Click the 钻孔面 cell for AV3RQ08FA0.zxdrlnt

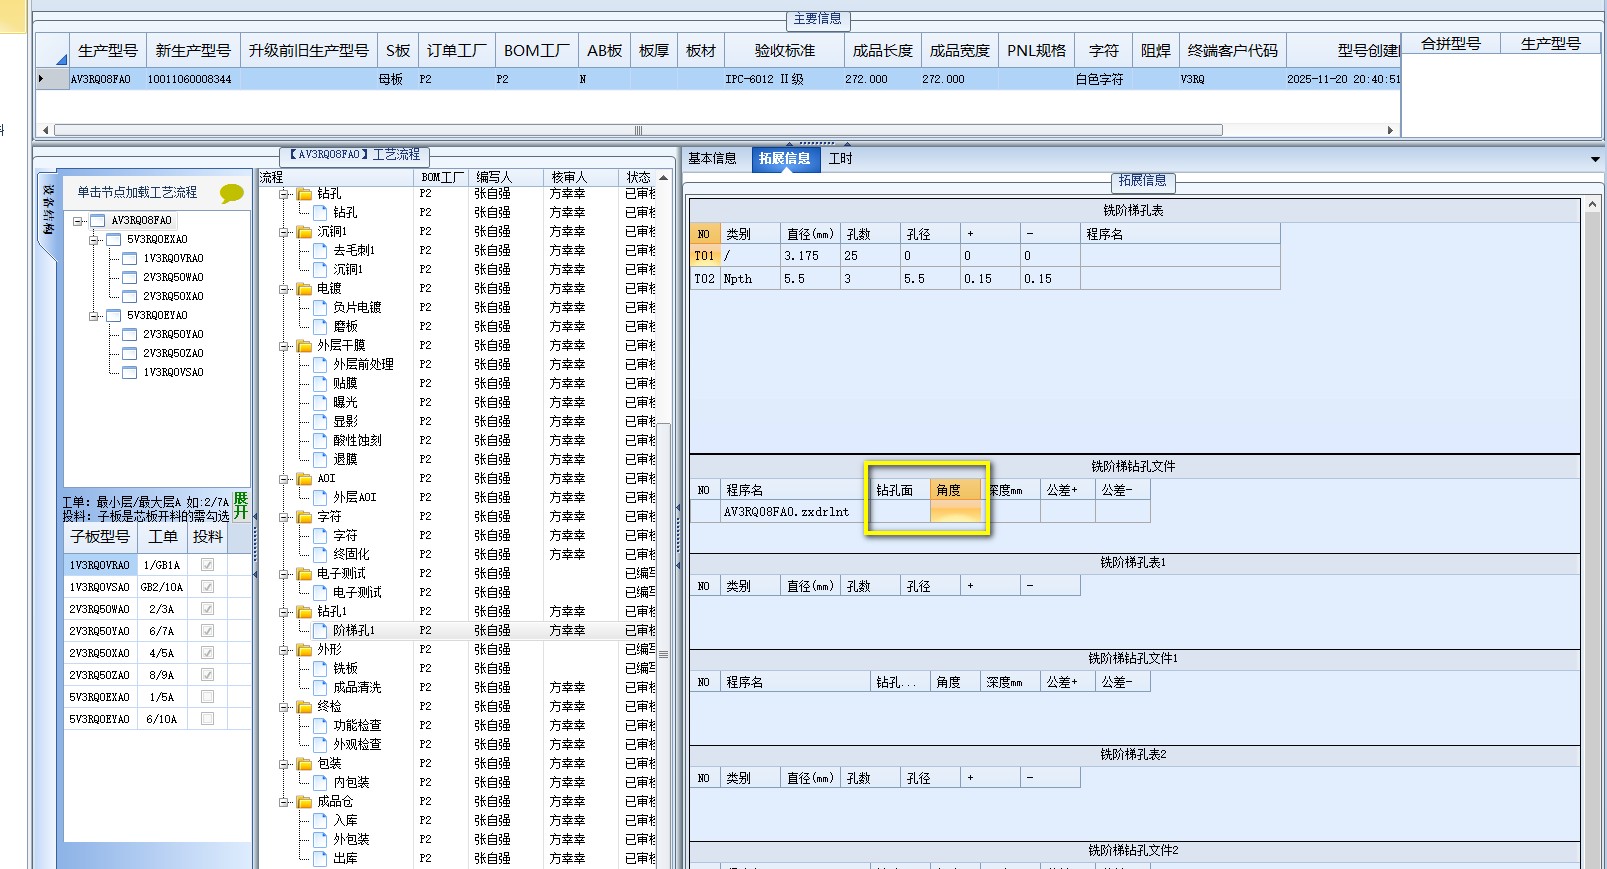point(900,512)
